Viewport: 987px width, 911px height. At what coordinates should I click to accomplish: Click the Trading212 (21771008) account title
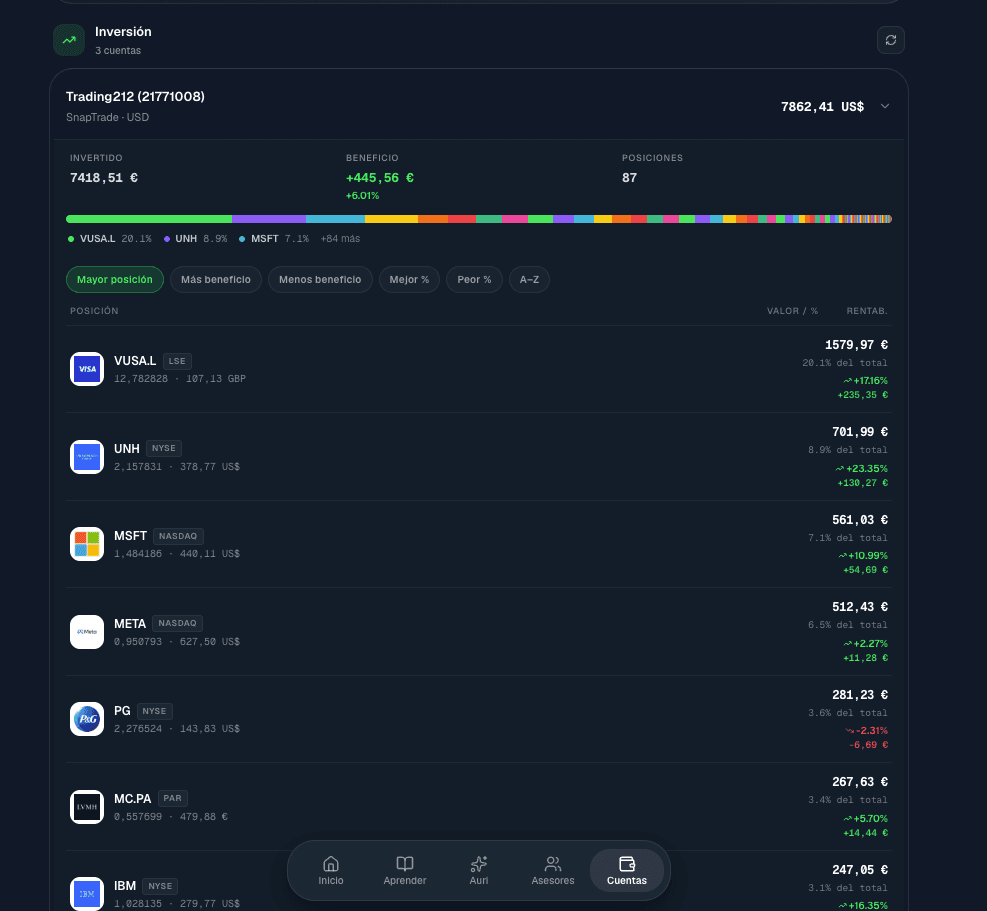click(x=135, y=96)
